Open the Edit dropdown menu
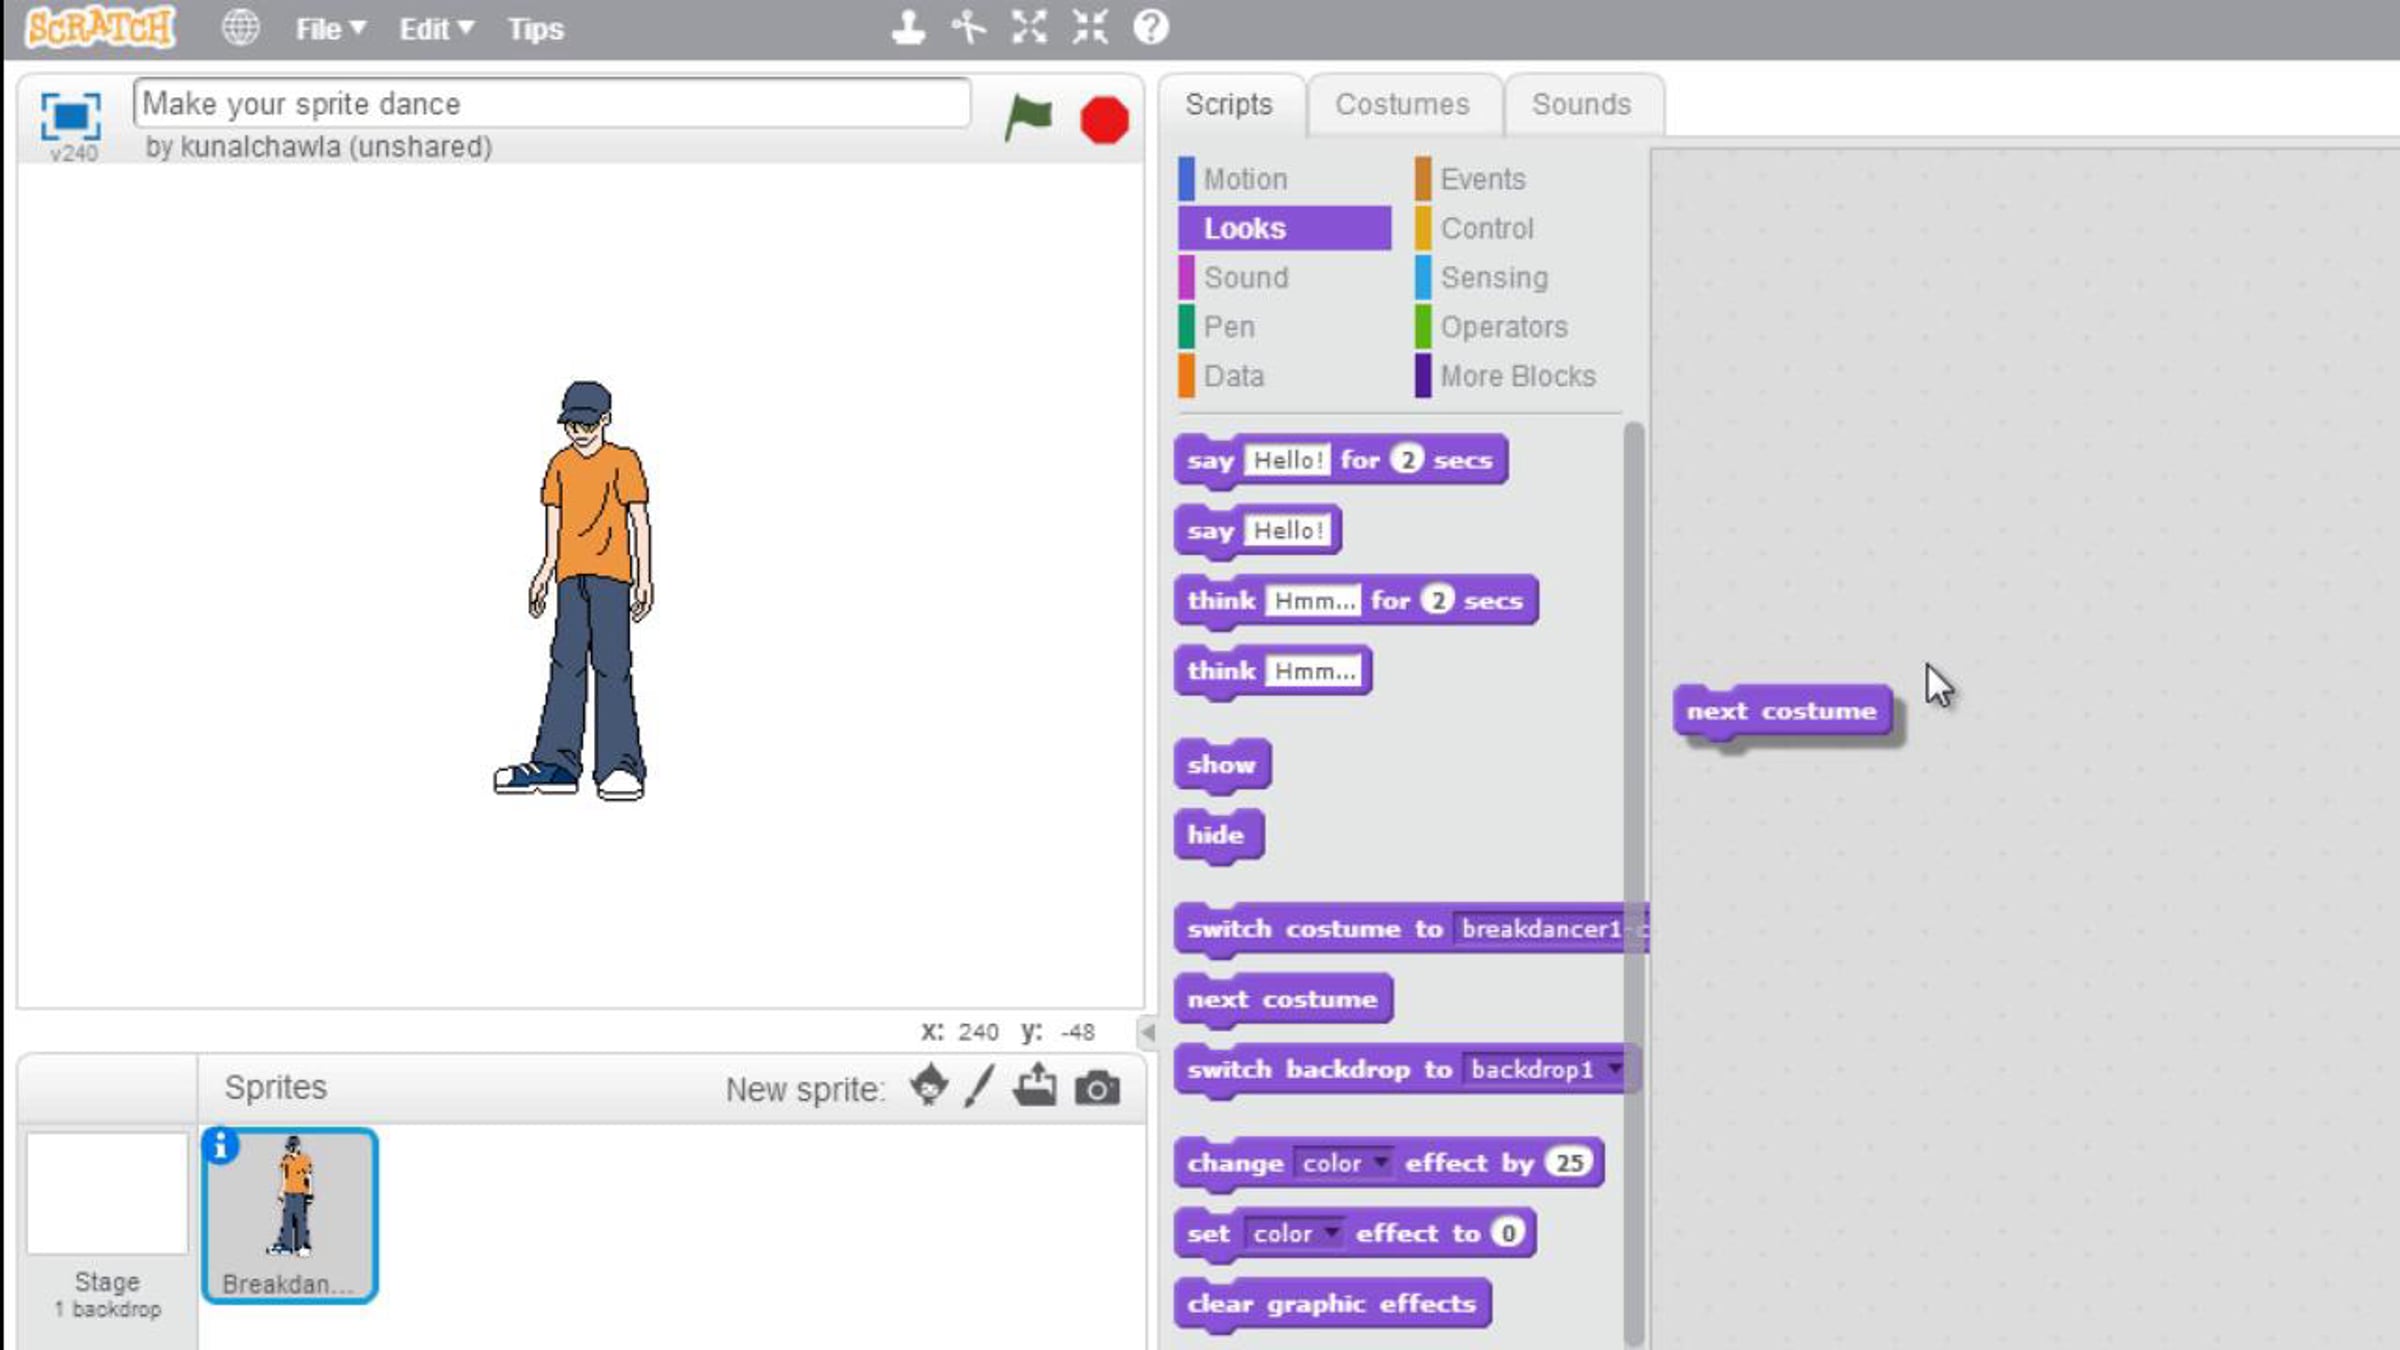Screen dimensions: 2400x1350 [436, 29]
